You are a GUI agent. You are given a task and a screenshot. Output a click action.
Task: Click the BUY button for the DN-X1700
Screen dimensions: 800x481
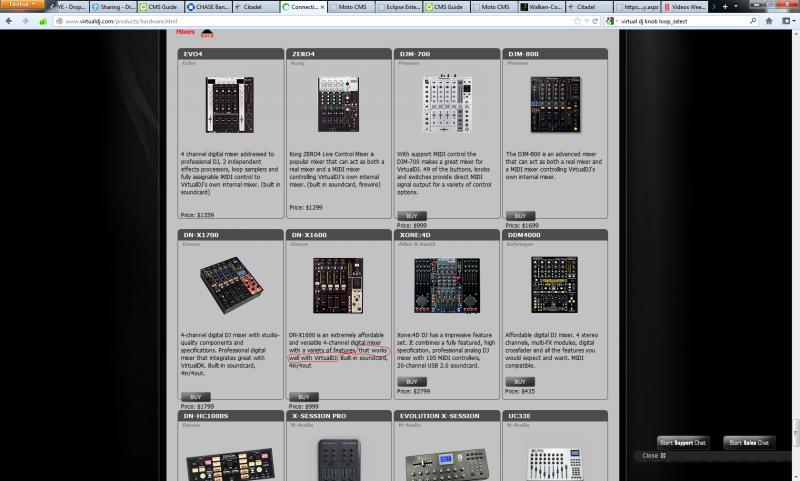click(195, 397)
